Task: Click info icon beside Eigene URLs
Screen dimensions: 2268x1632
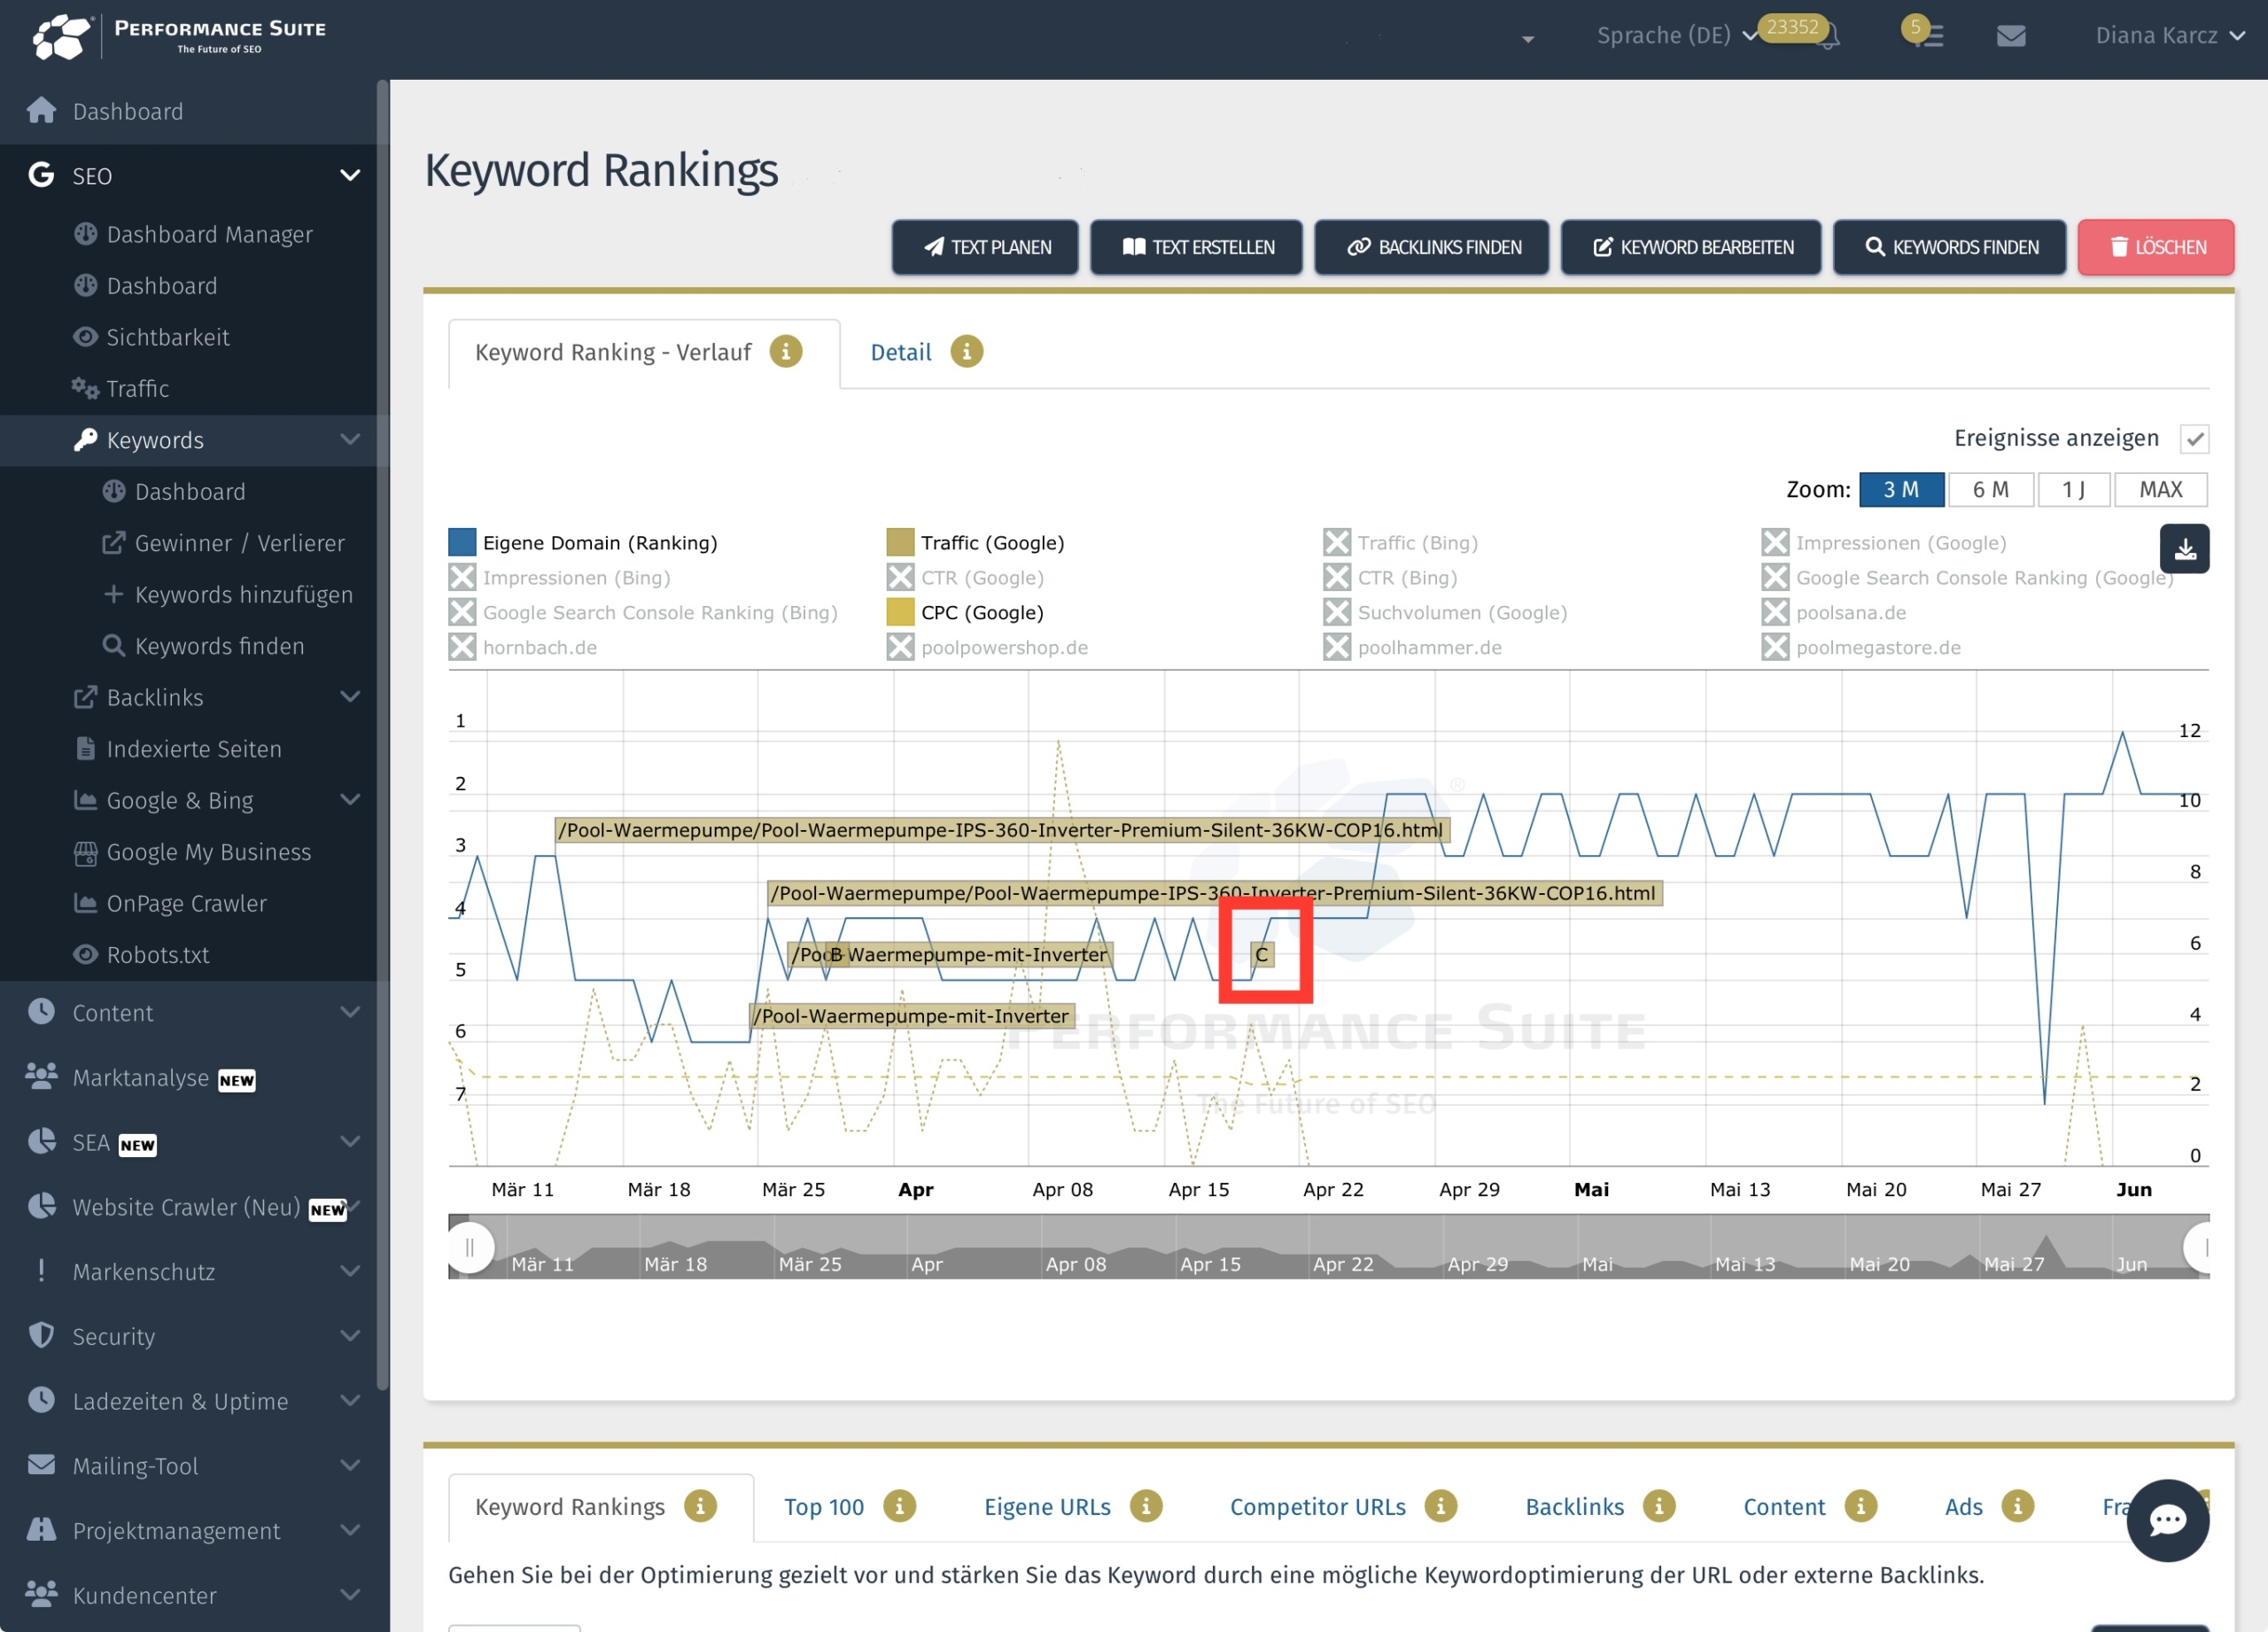Action: 1146,1506
